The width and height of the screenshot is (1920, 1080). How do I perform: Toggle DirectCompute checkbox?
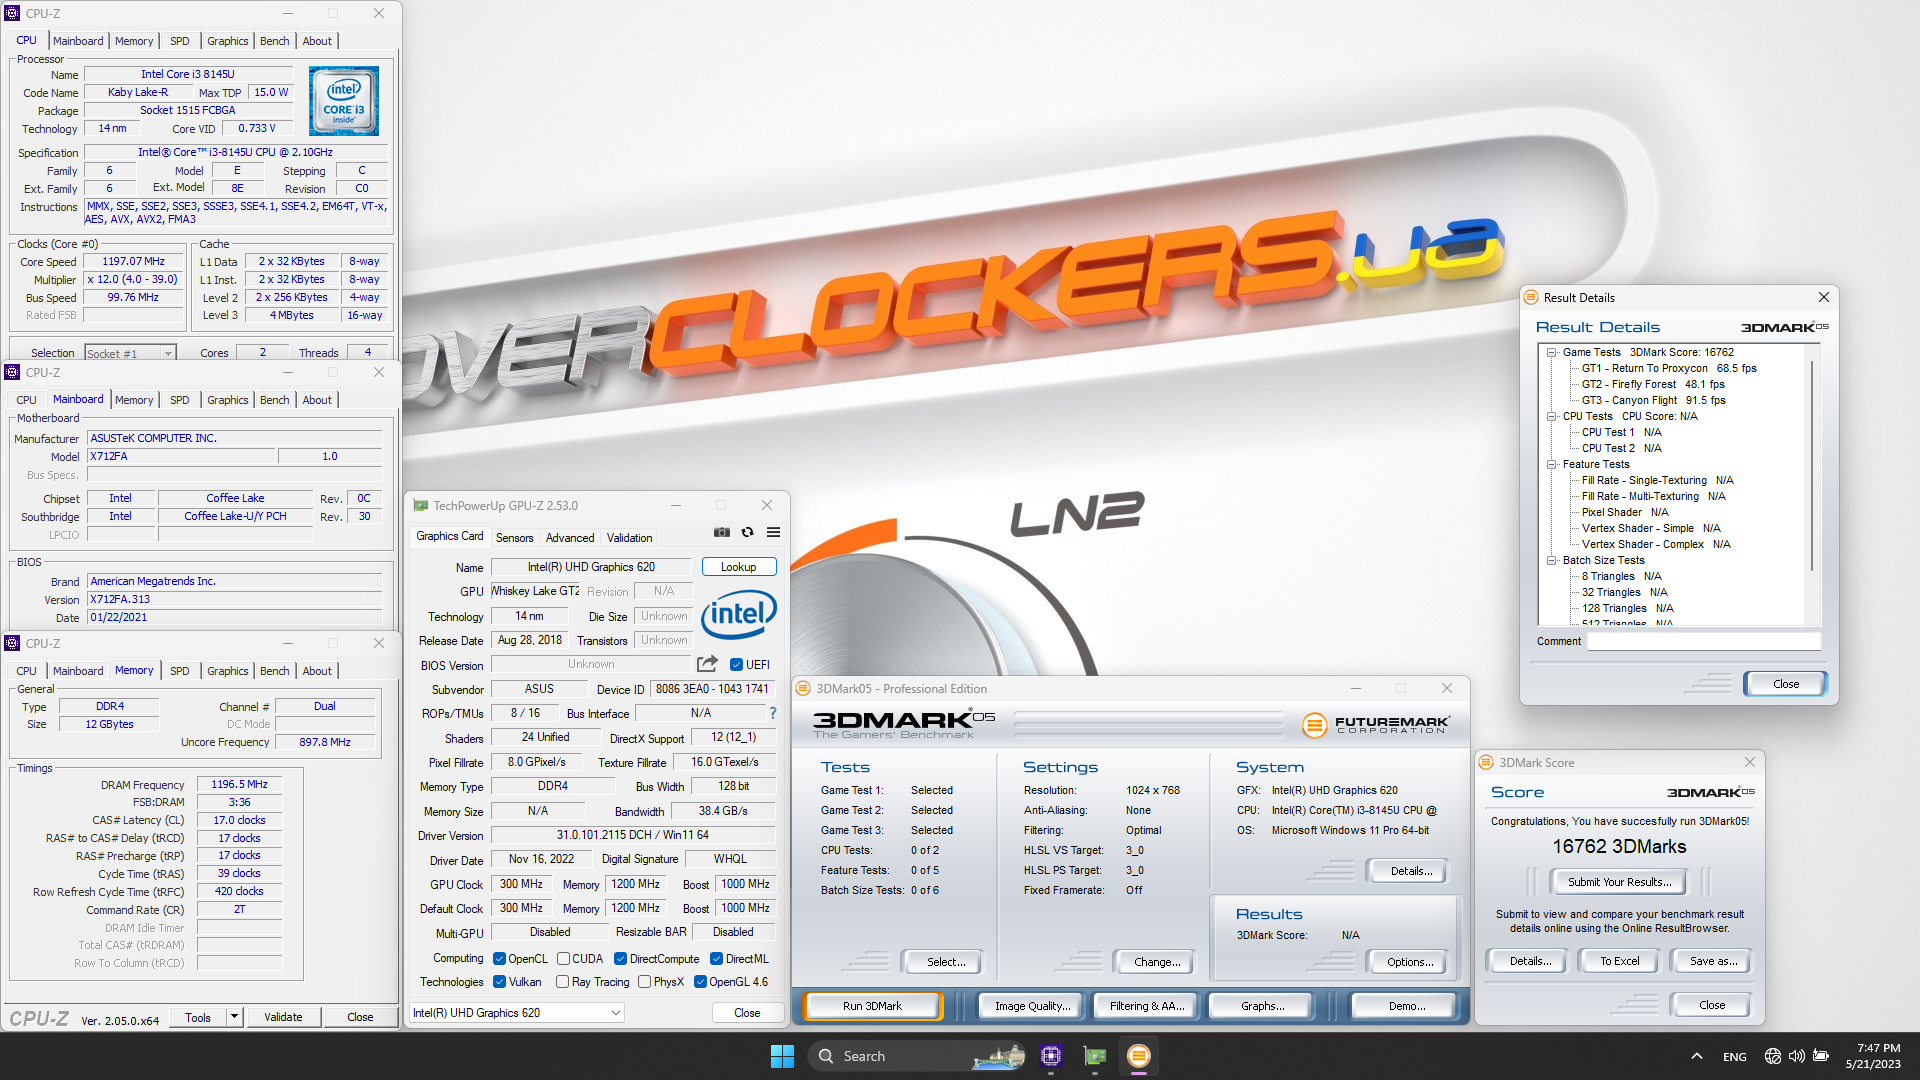[x=620, y=958]
